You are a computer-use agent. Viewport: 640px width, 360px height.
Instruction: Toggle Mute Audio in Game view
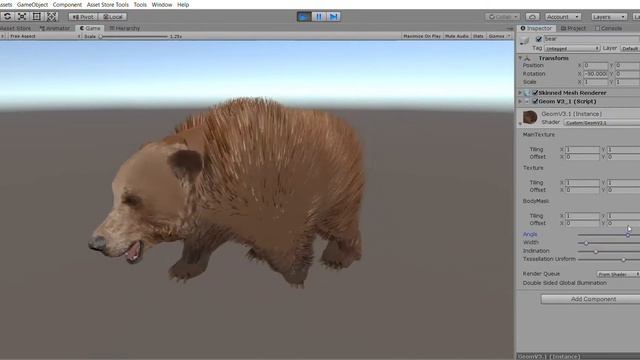(457, 36)
